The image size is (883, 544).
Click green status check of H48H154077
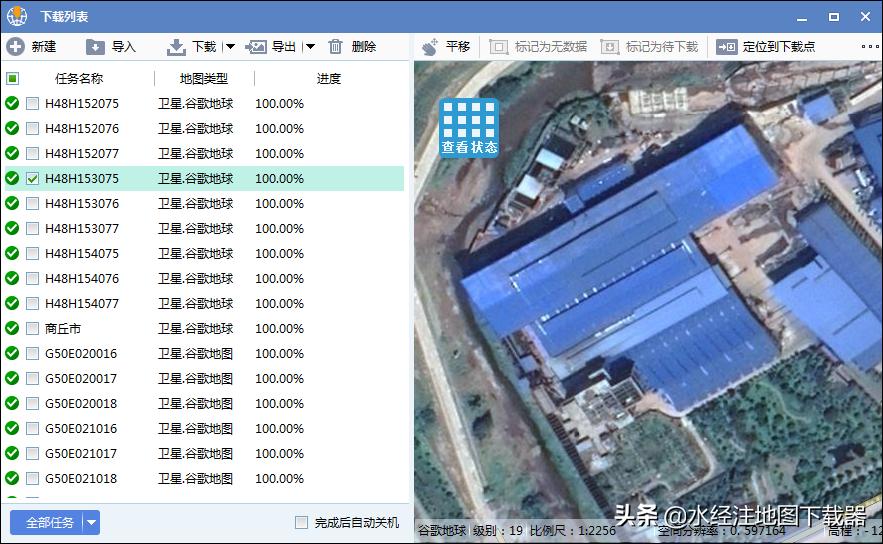coord(12,303)
